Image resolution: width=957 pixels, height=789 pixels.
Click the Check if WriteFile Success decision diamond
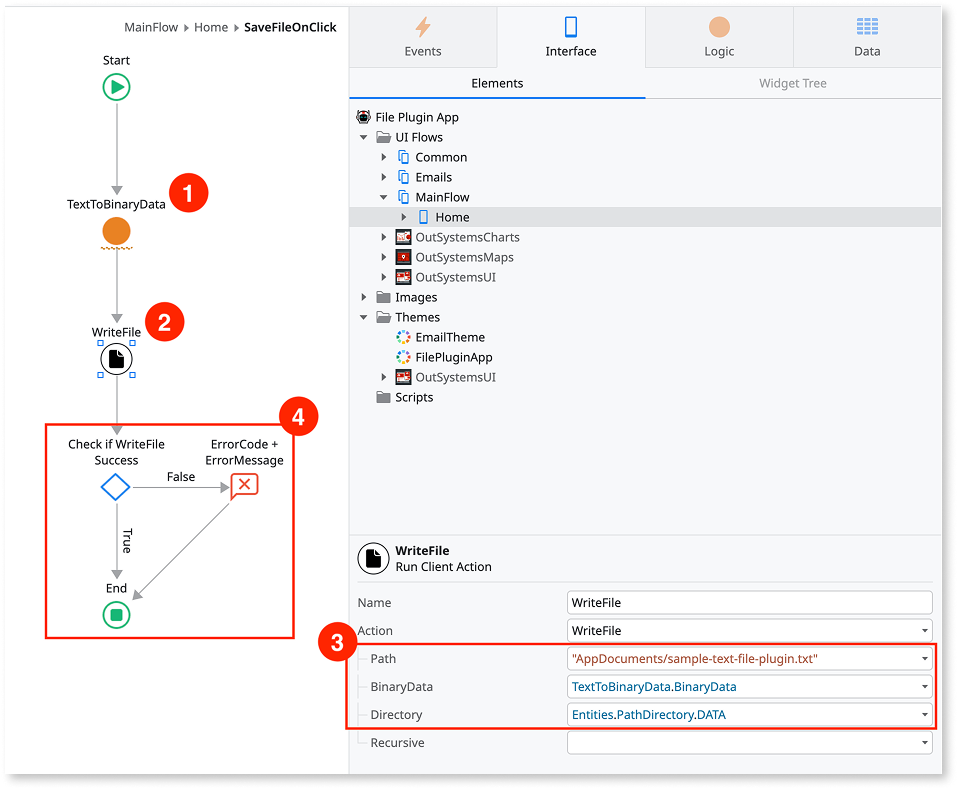click(115, 487)
